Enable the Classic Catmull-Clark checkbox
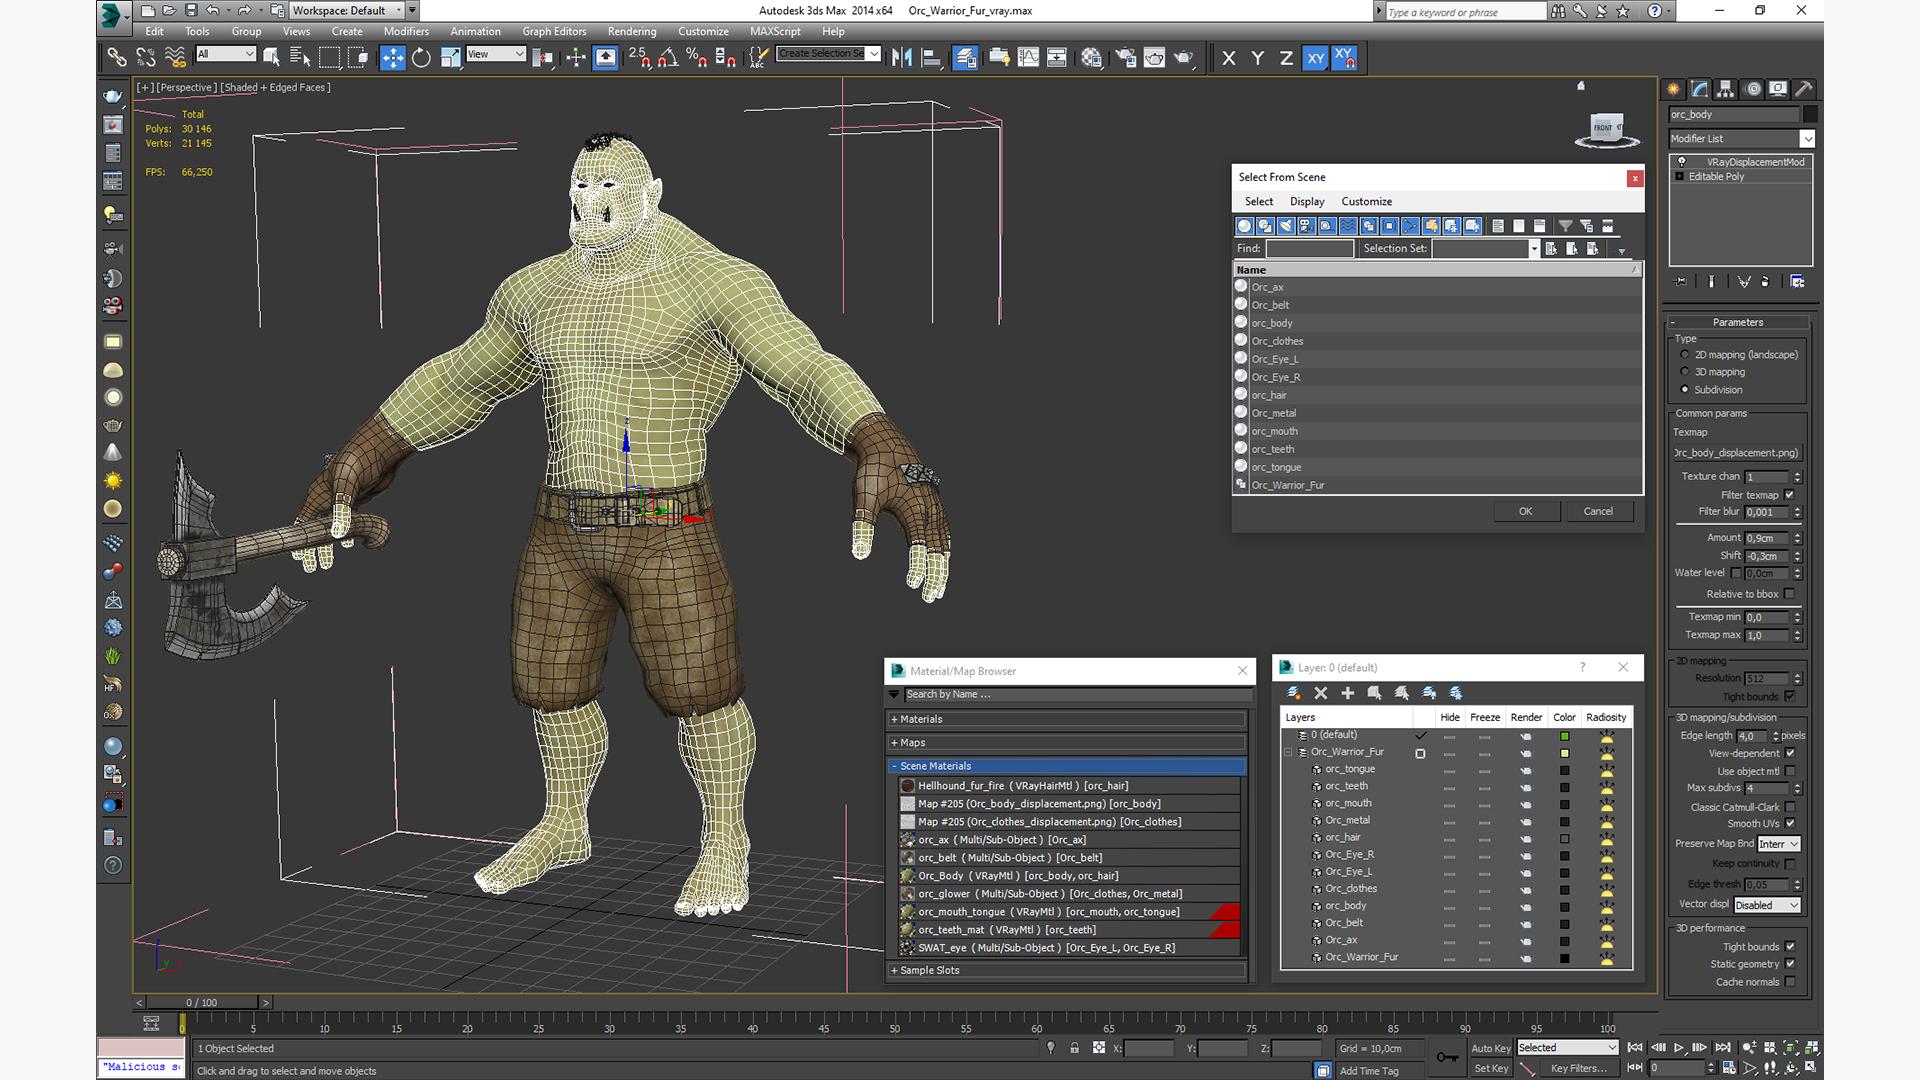The image size is (1920, 1080). 1789,807
